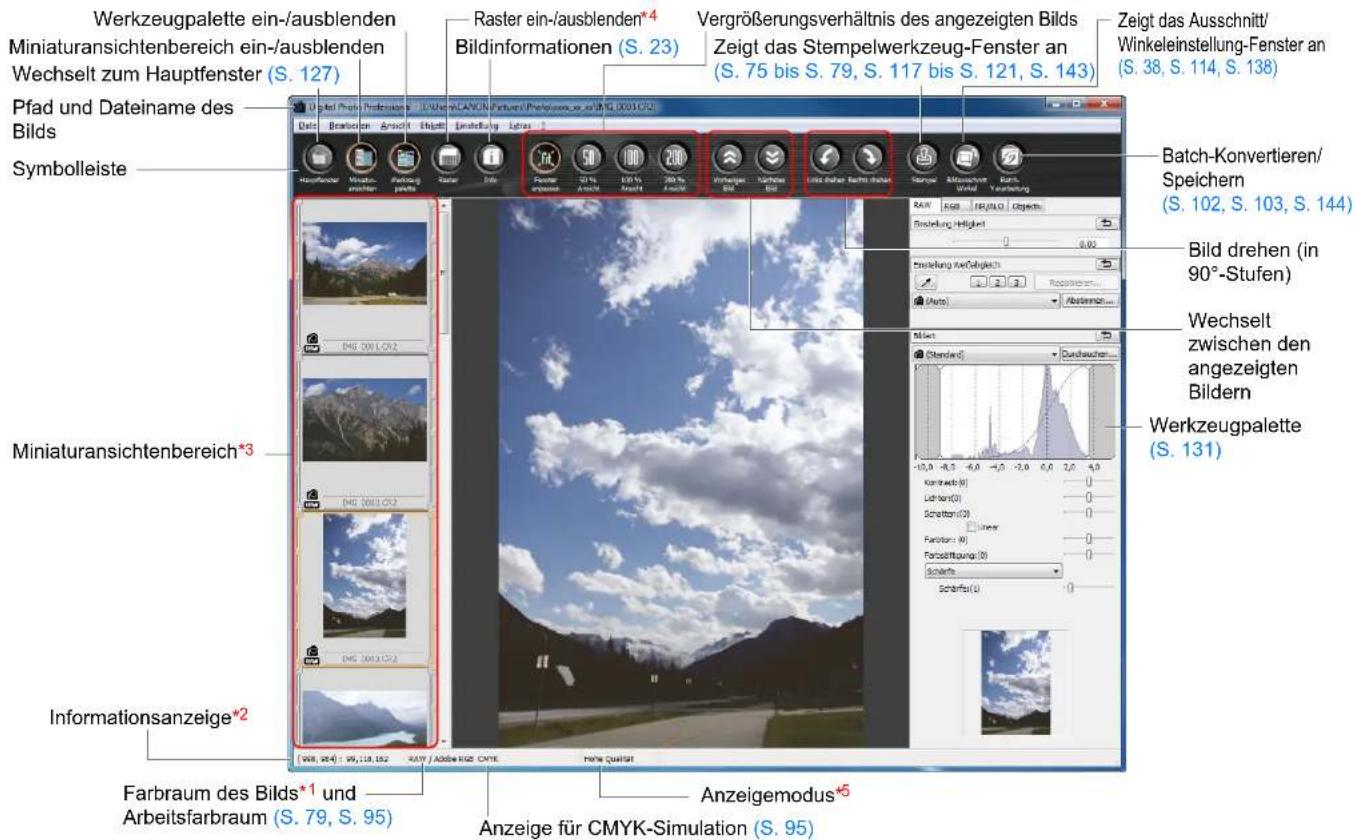Viewport: 1356px width, 840px height.
Task: Set view to 100 % Ansicht
Action: tap(631, 157)
